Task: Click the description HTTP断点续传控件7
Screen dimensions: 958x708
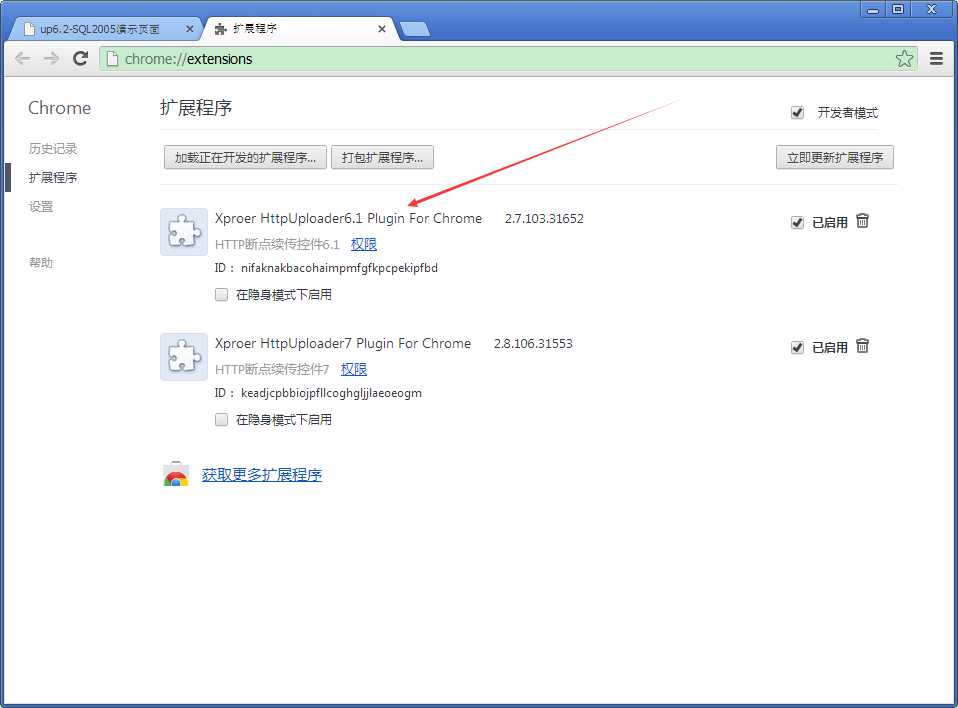Action: coord(272,369)
